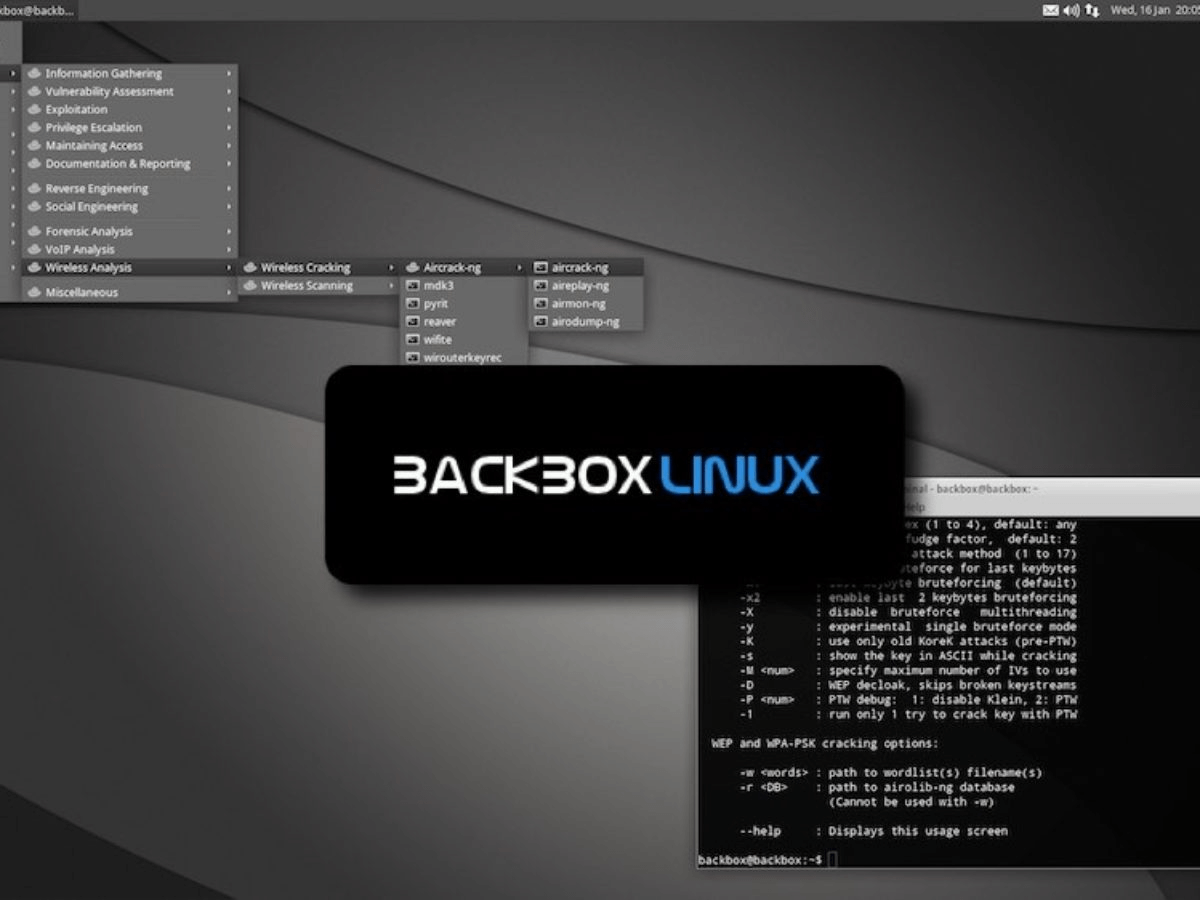
Task: Start airmon-ng from its launcher icon
Action: pyautogui.click(x=541, y=304)
